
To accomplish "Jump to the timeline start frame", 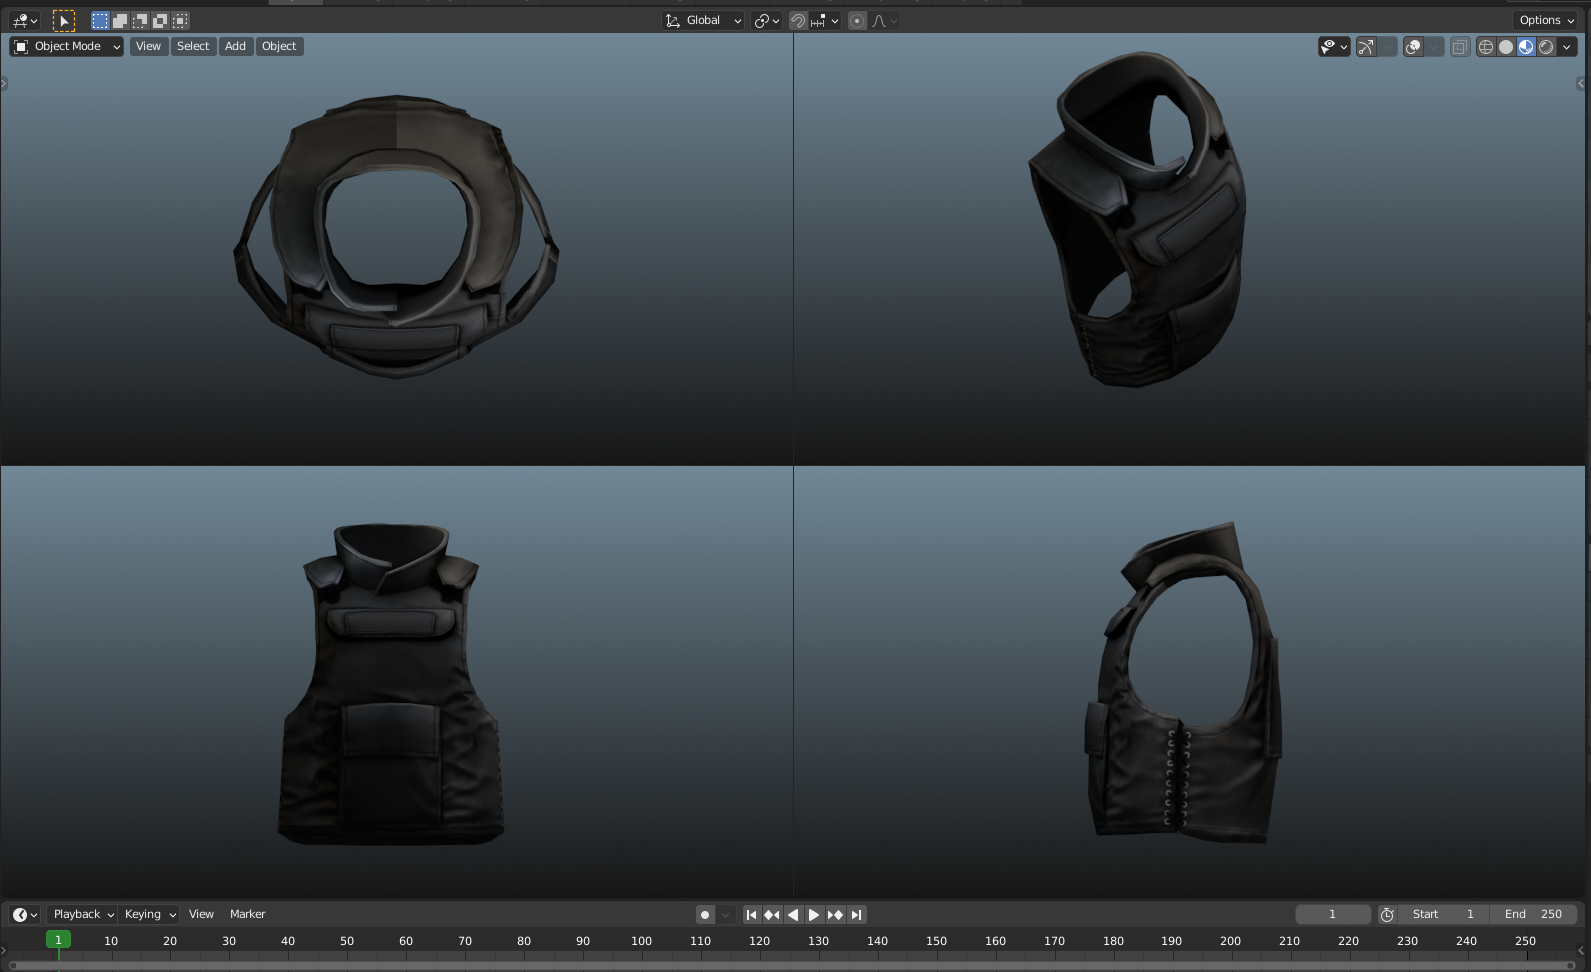I will pos(751,914).
